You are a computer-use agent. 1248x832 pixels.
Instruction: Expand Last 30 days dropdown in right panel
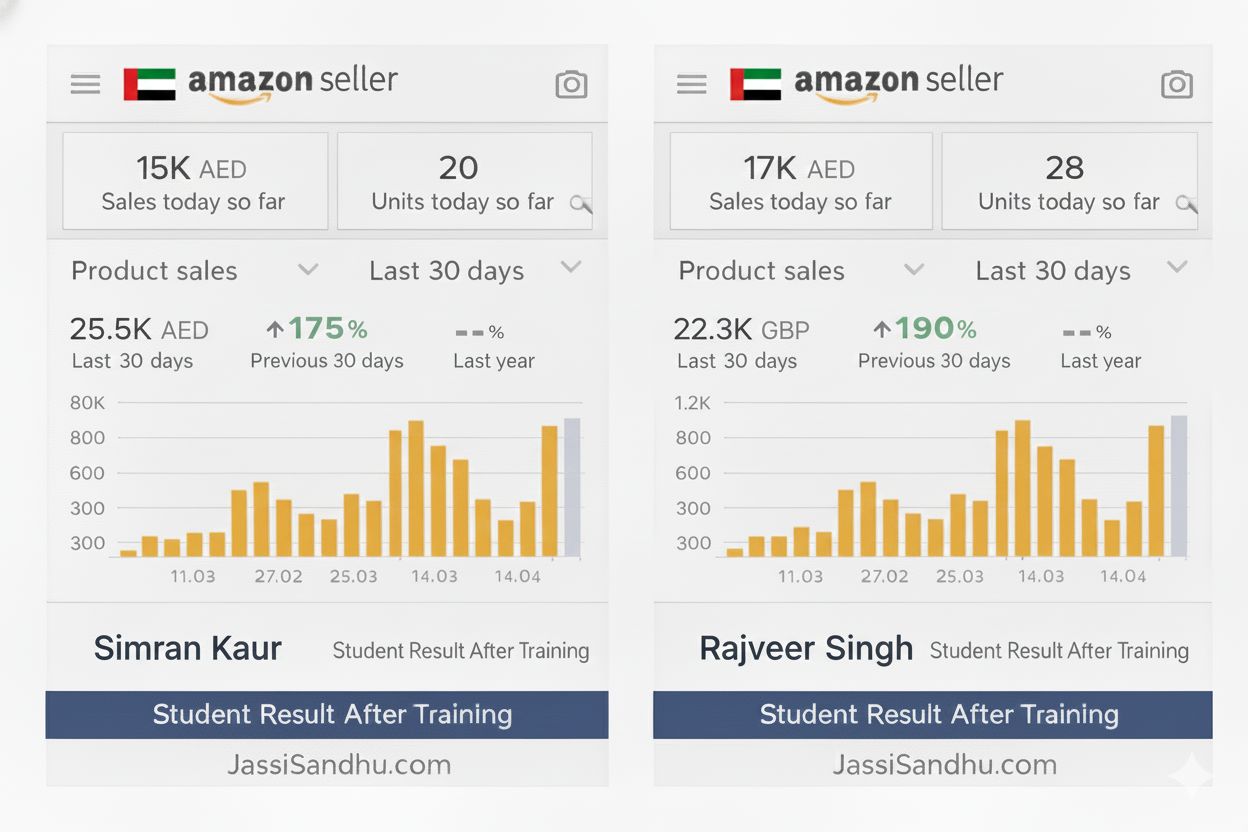point(1177,267)
